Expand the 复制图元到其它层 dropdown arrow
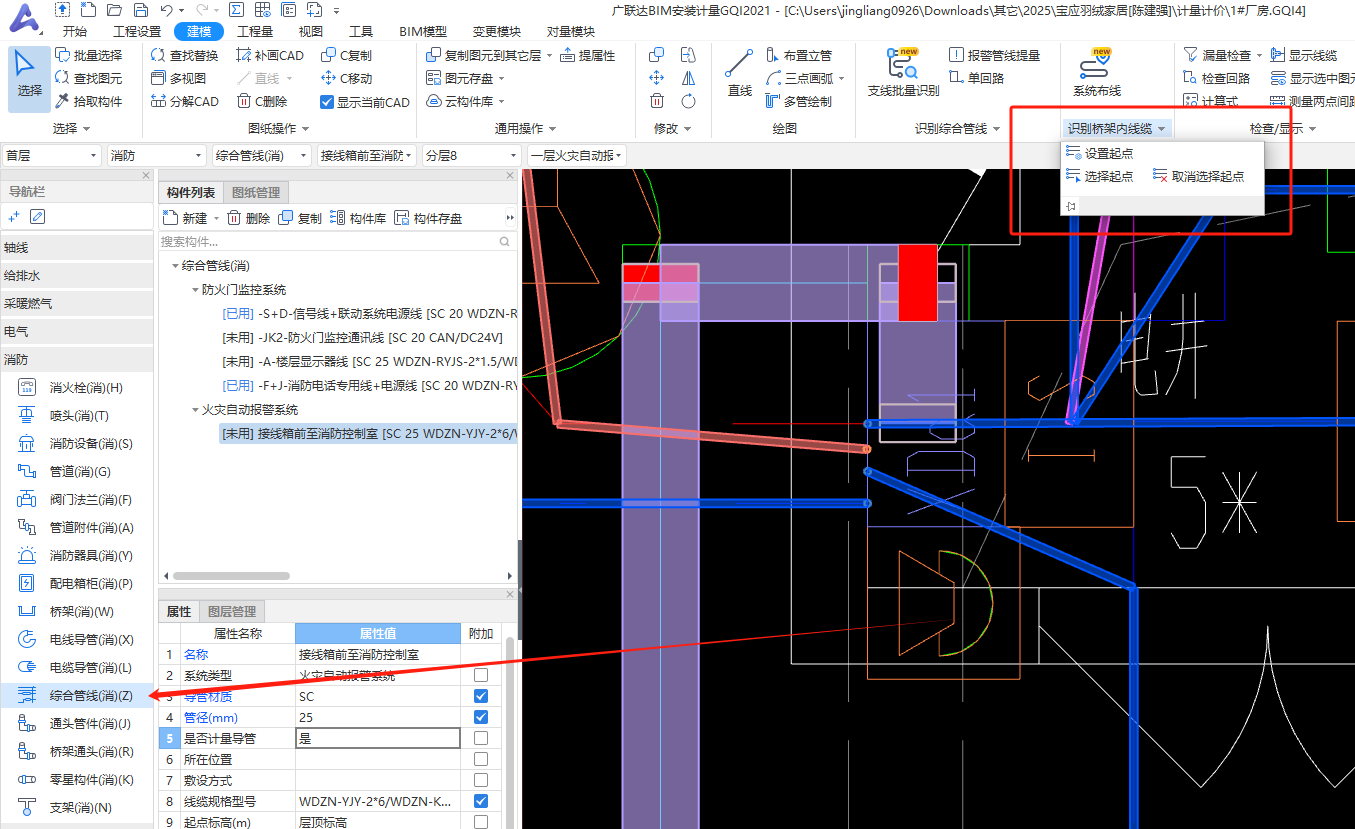The width and height of the screenshot is (1355, 829). 550,56
